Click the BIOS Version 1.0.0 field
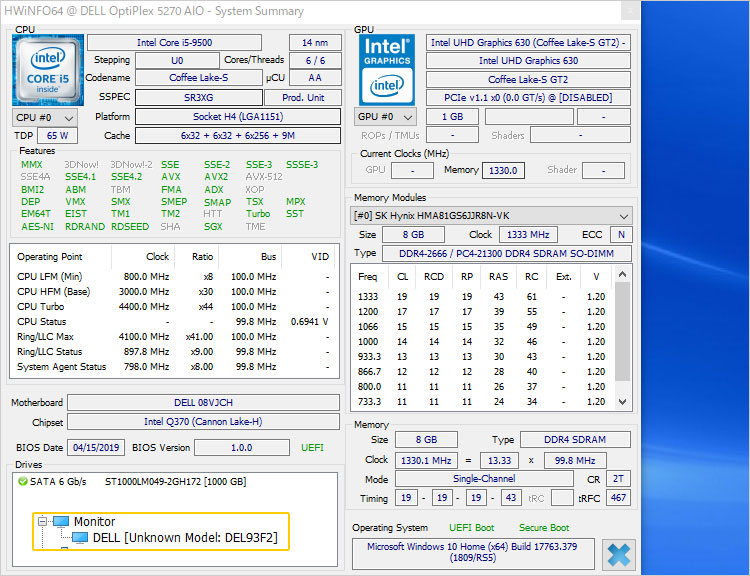This screenshot has height=576, width=750. 242,448
